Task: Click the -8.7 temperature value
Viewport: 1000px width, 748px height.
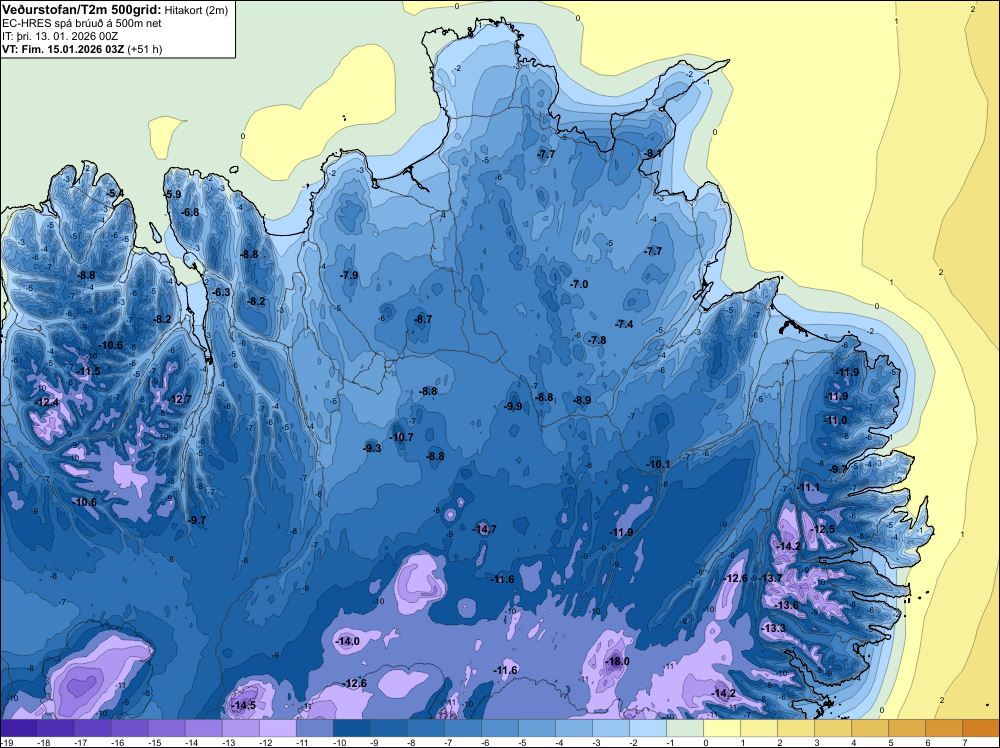Action: click(422, 319)
